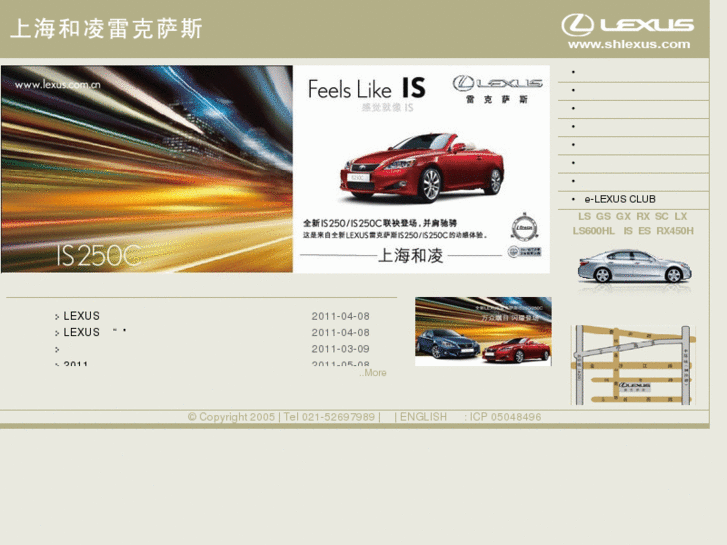Select the SC model link
Viewport: 727px width, 545px height.
click(x=662, y=216)
